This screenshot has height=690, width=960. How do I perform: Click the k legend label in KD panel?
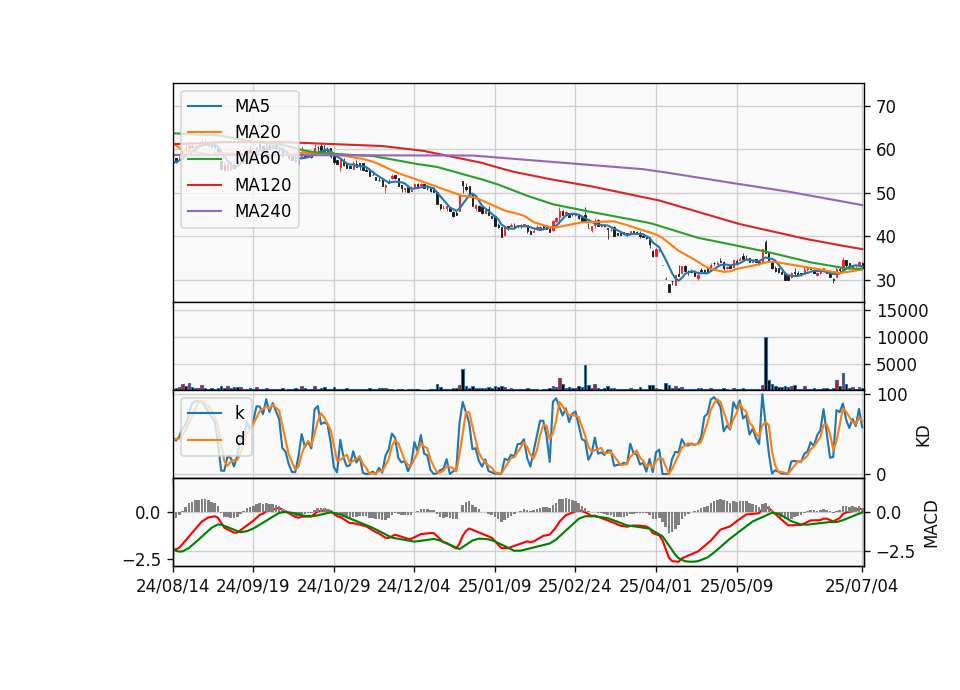point(239,413)
